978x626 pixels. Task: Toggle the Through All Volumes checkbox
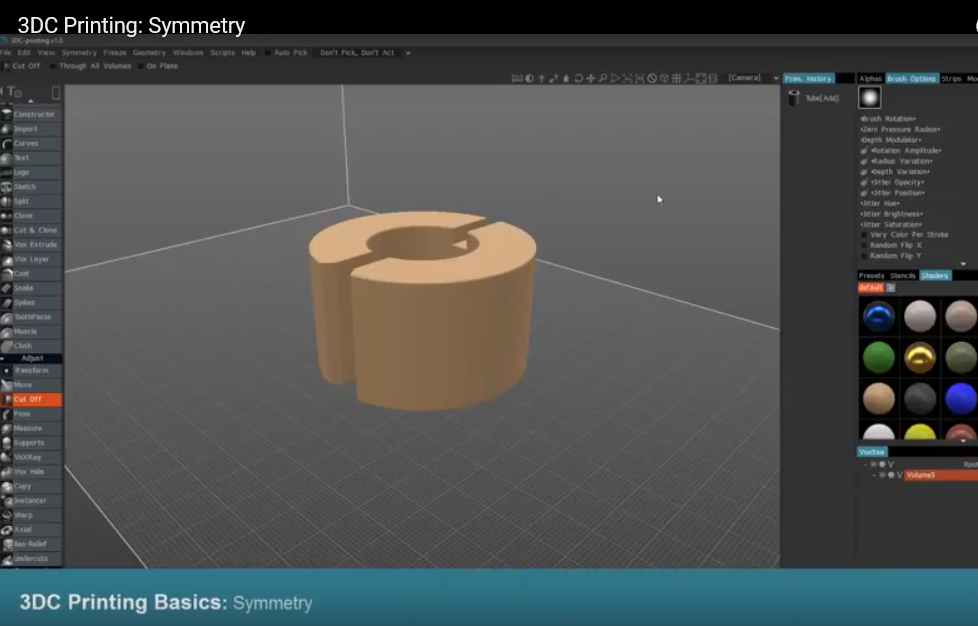click(53, 66)
